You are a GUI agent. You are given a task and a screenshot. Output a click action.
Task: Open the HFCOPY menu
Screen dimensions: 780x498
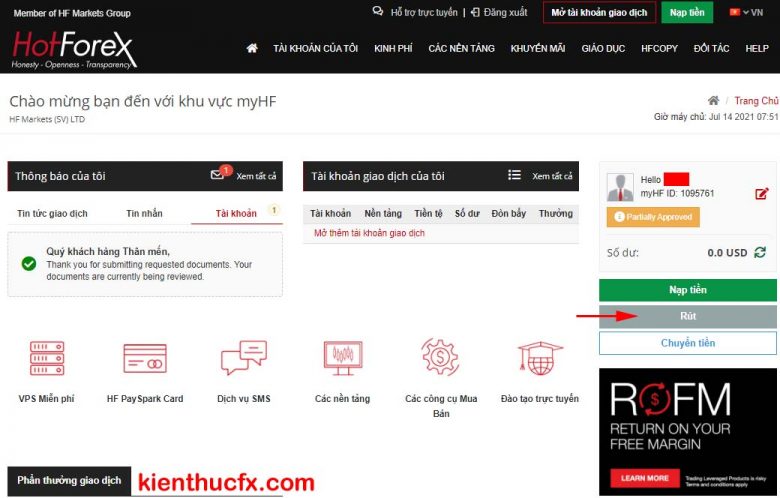[x=659, y=48]
